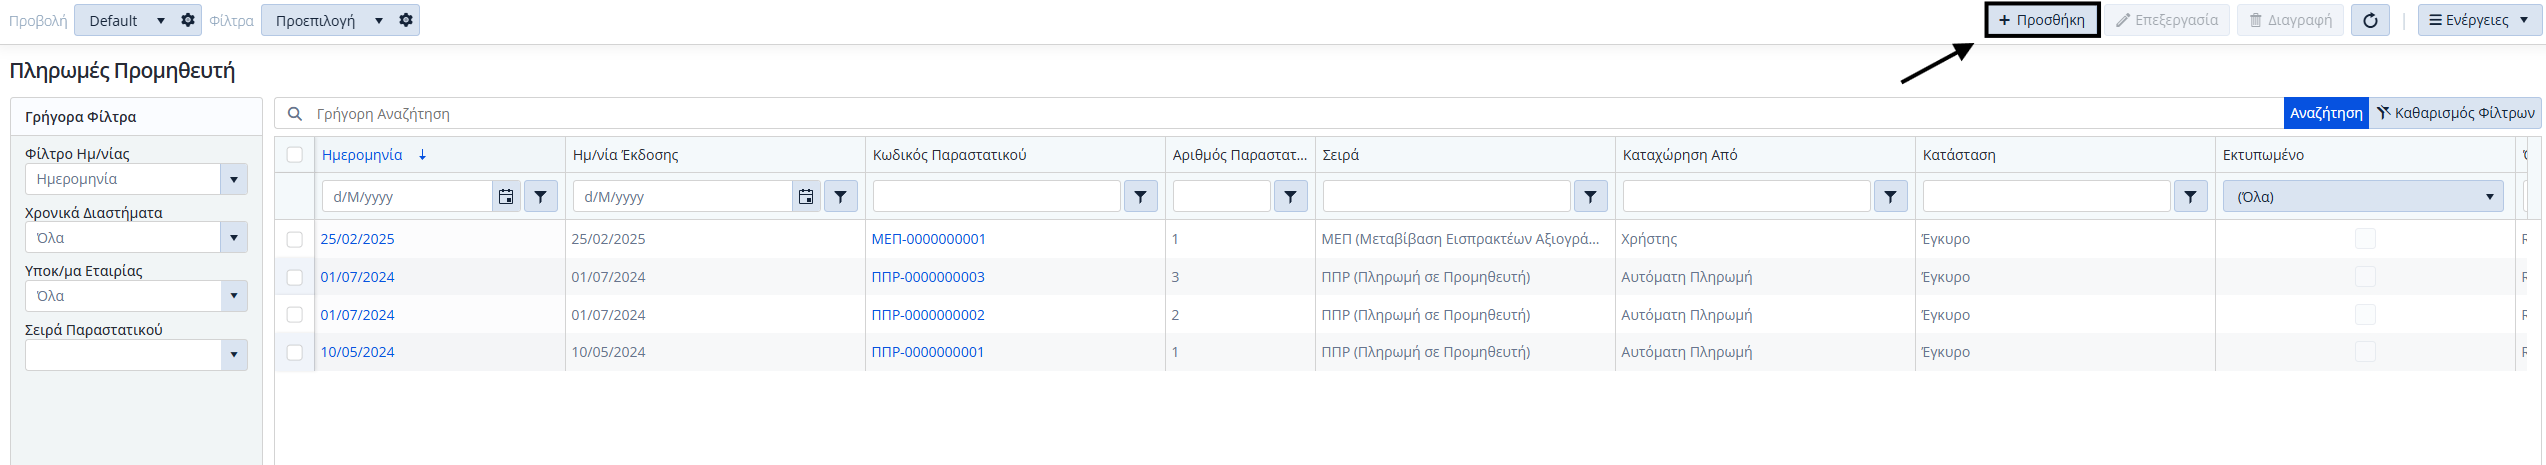Screen dimensions: 2546x465
Task: Open calendar picker for Ημ/νία Έκδοσης filter
Action: [806, 197]
